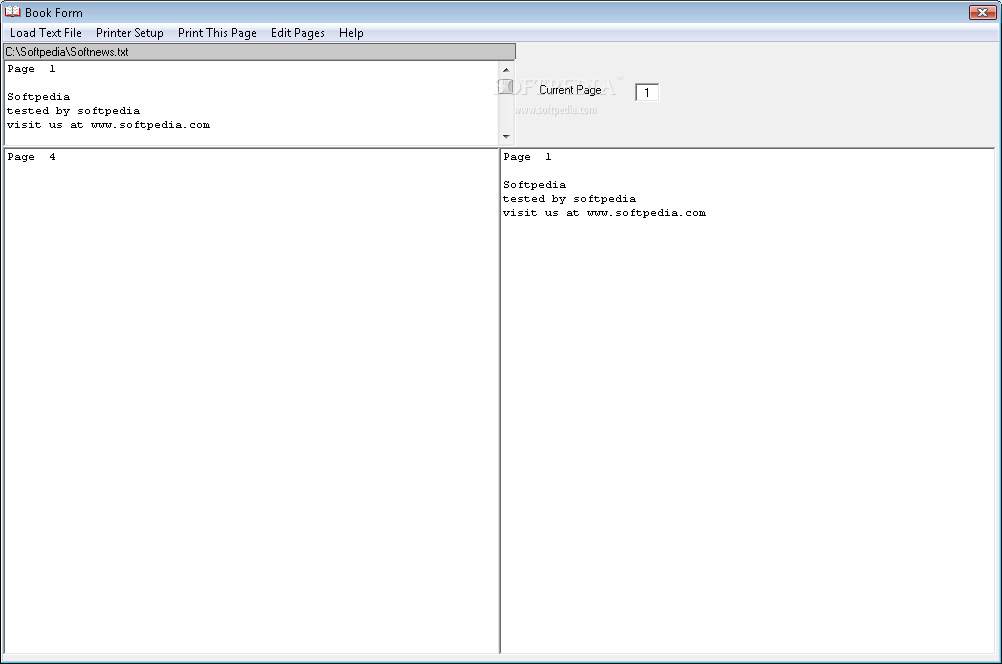Click 'Page 1' in top preview box
This screenshot has height=664, width=1002.
click(31, 69)
